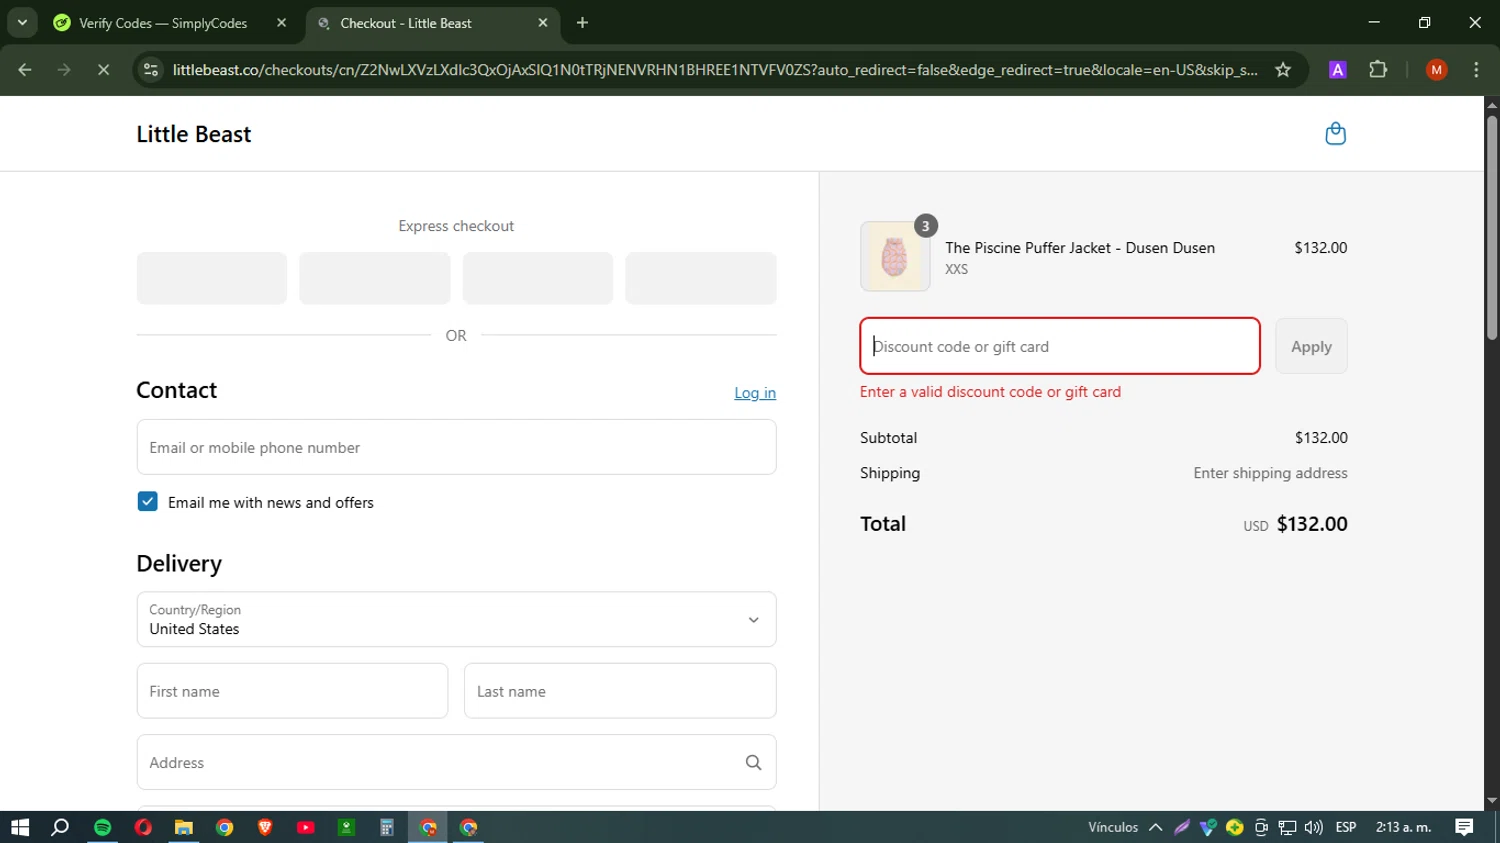Uncheck Email me with news and offers
The image size is (1500, 843).
pyautogui.click(x=147, y=502)
